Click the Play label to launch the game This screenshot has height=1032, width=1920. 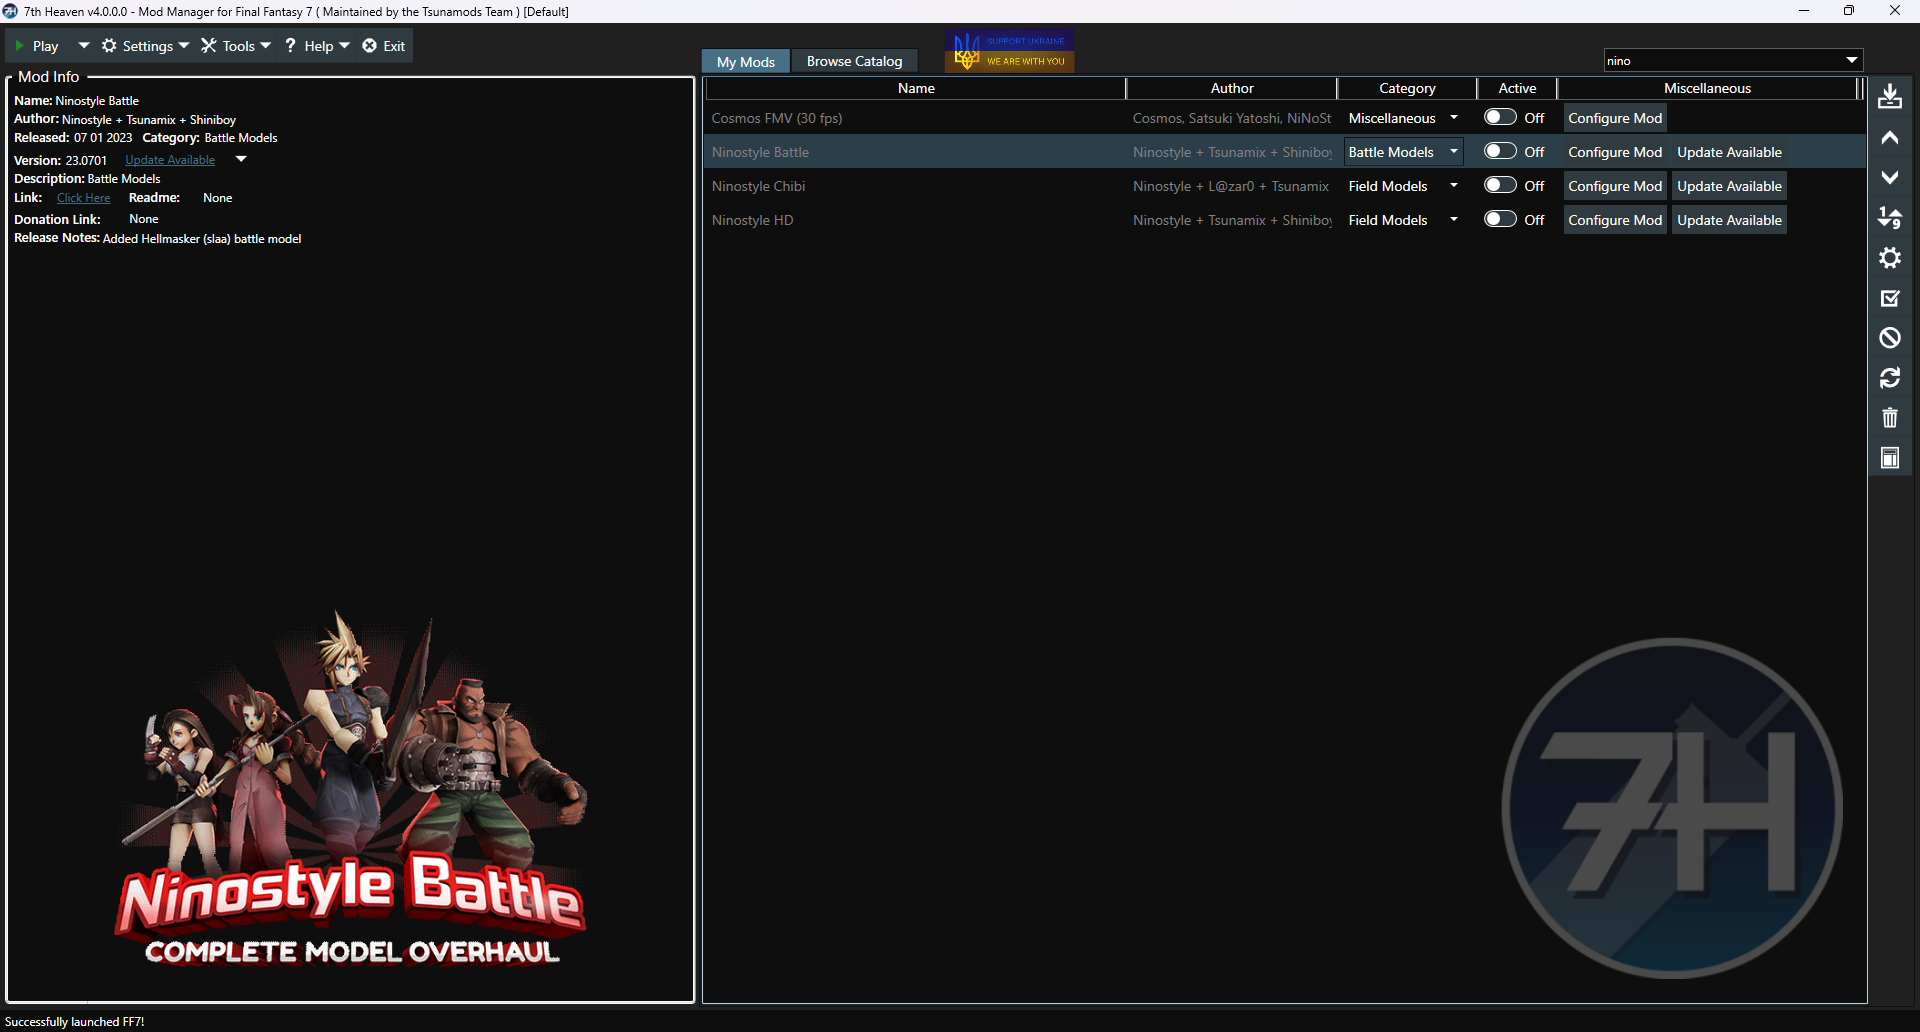click(46, 46)
